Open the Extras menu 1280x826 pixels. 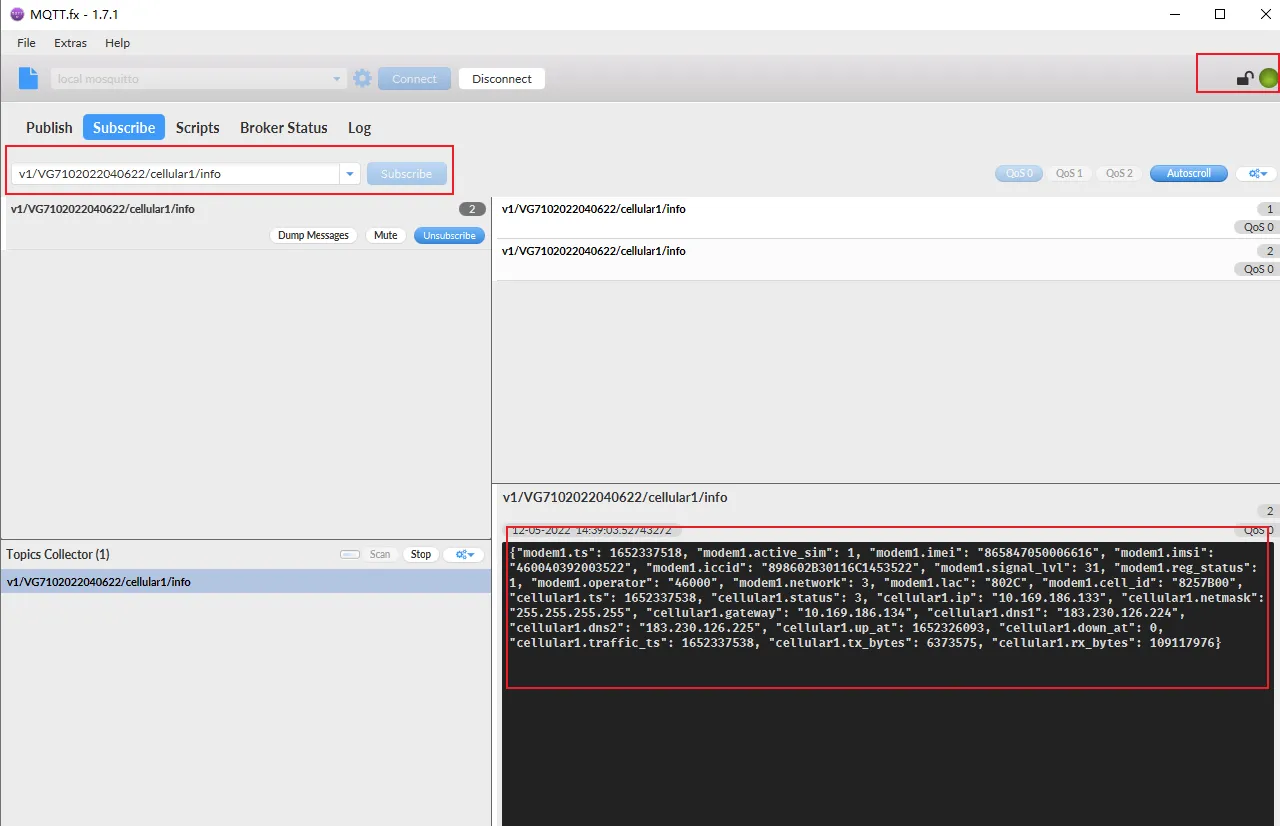pos(70,43)
